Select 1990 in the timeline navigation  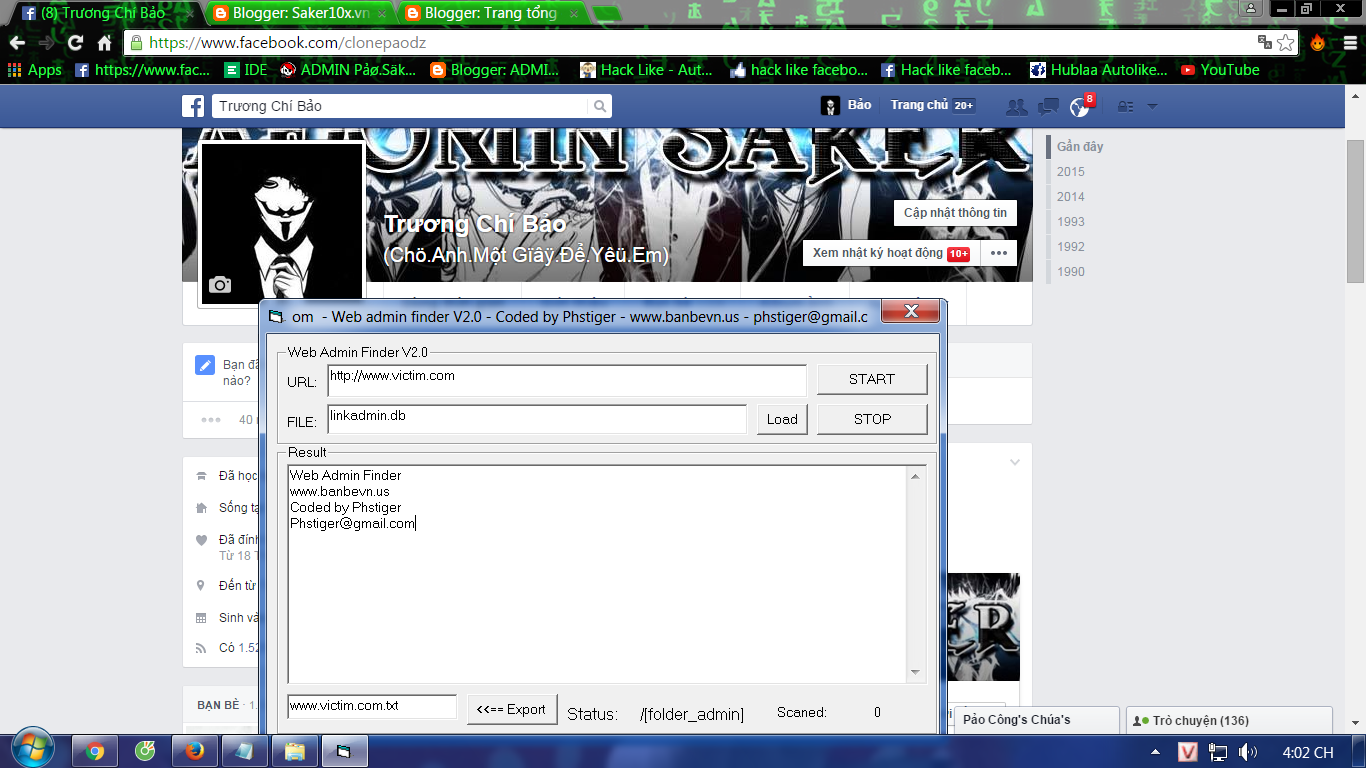1071,272
